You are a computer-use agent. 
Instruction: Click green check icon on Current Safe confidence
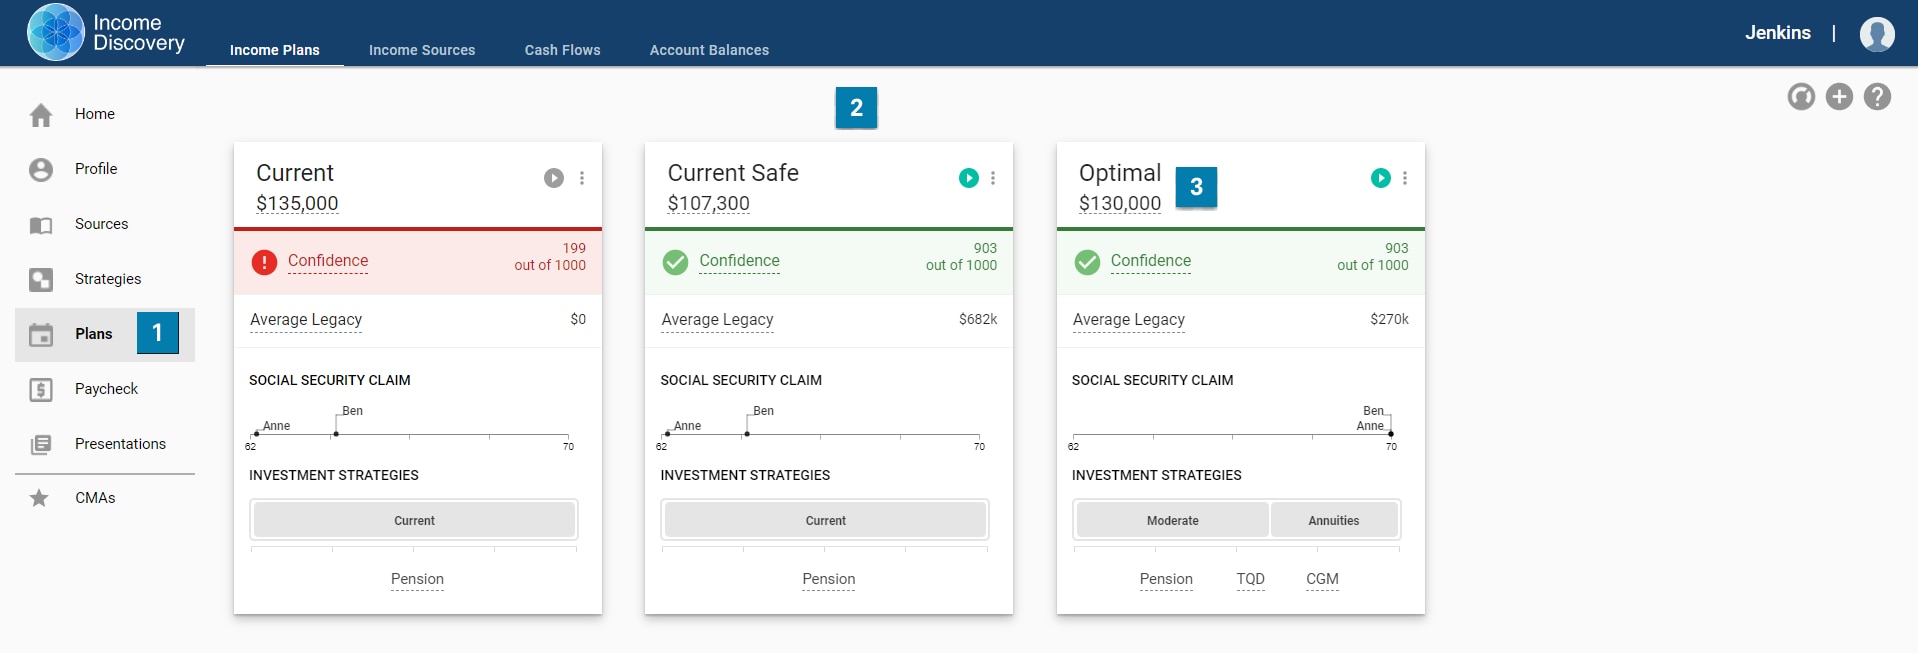coord(675,262)
